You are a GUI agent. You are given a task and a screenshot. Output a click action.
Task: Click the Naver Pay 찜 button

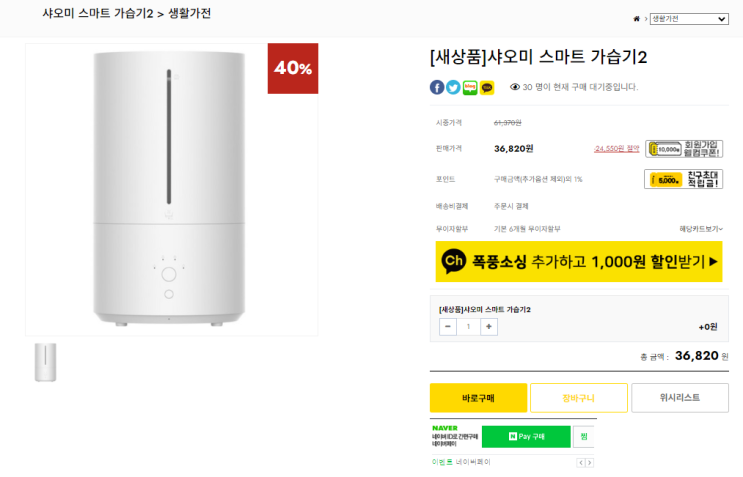pos(583,437)
